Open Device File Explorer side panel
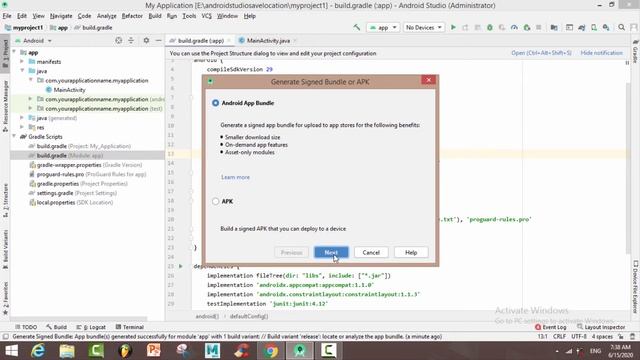640x360 pixels. [636, 287]
